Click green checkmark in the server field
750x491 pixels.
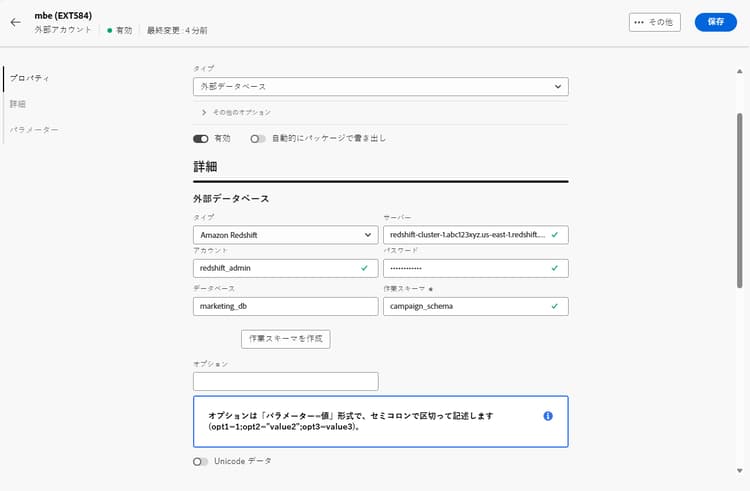click(x=555, y=235)
